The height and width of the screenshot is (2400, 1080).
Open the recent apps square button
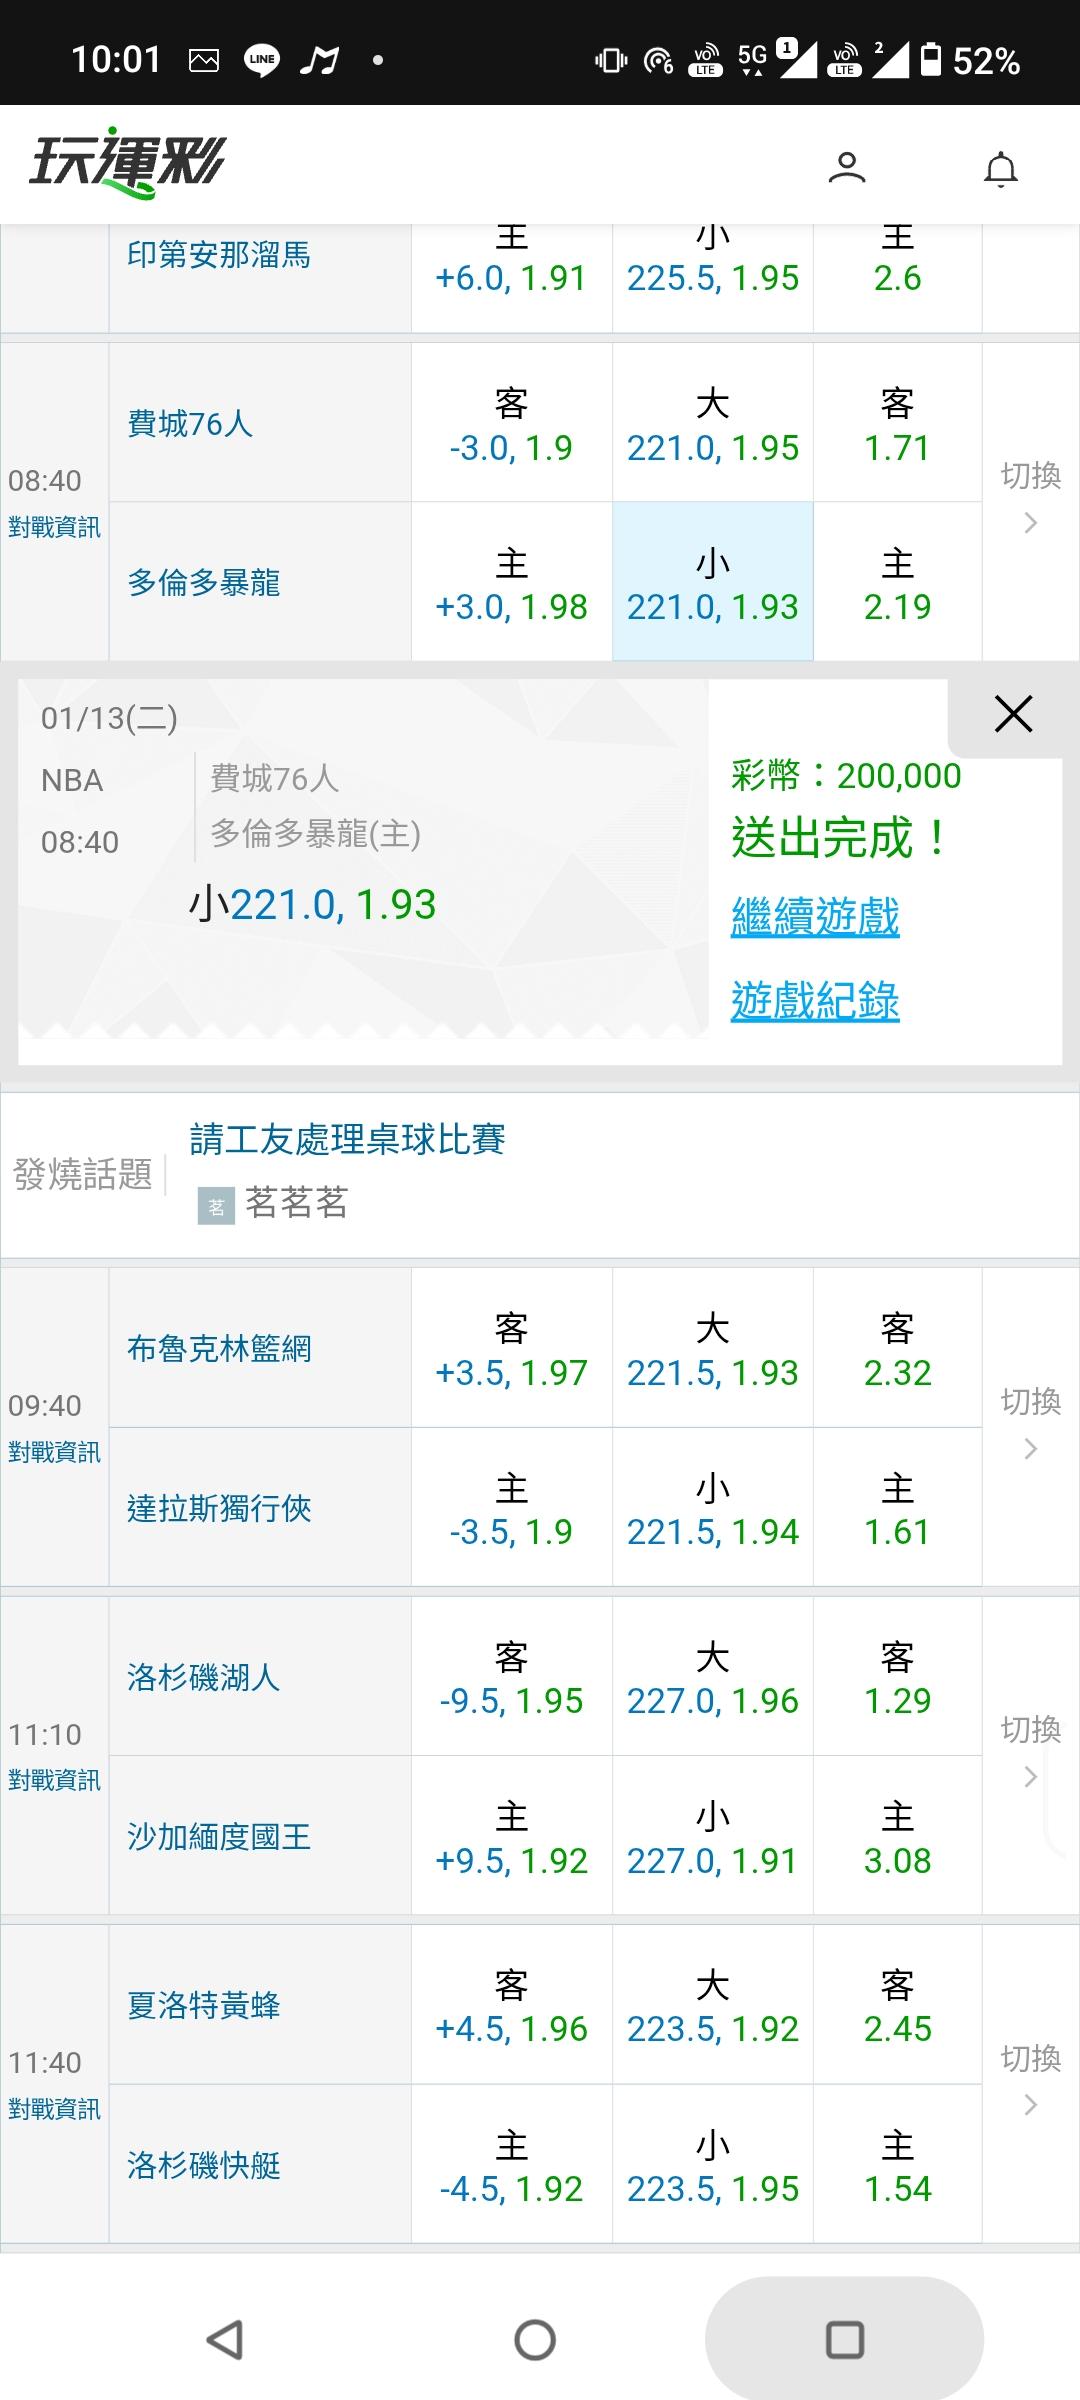(844, 2339)
